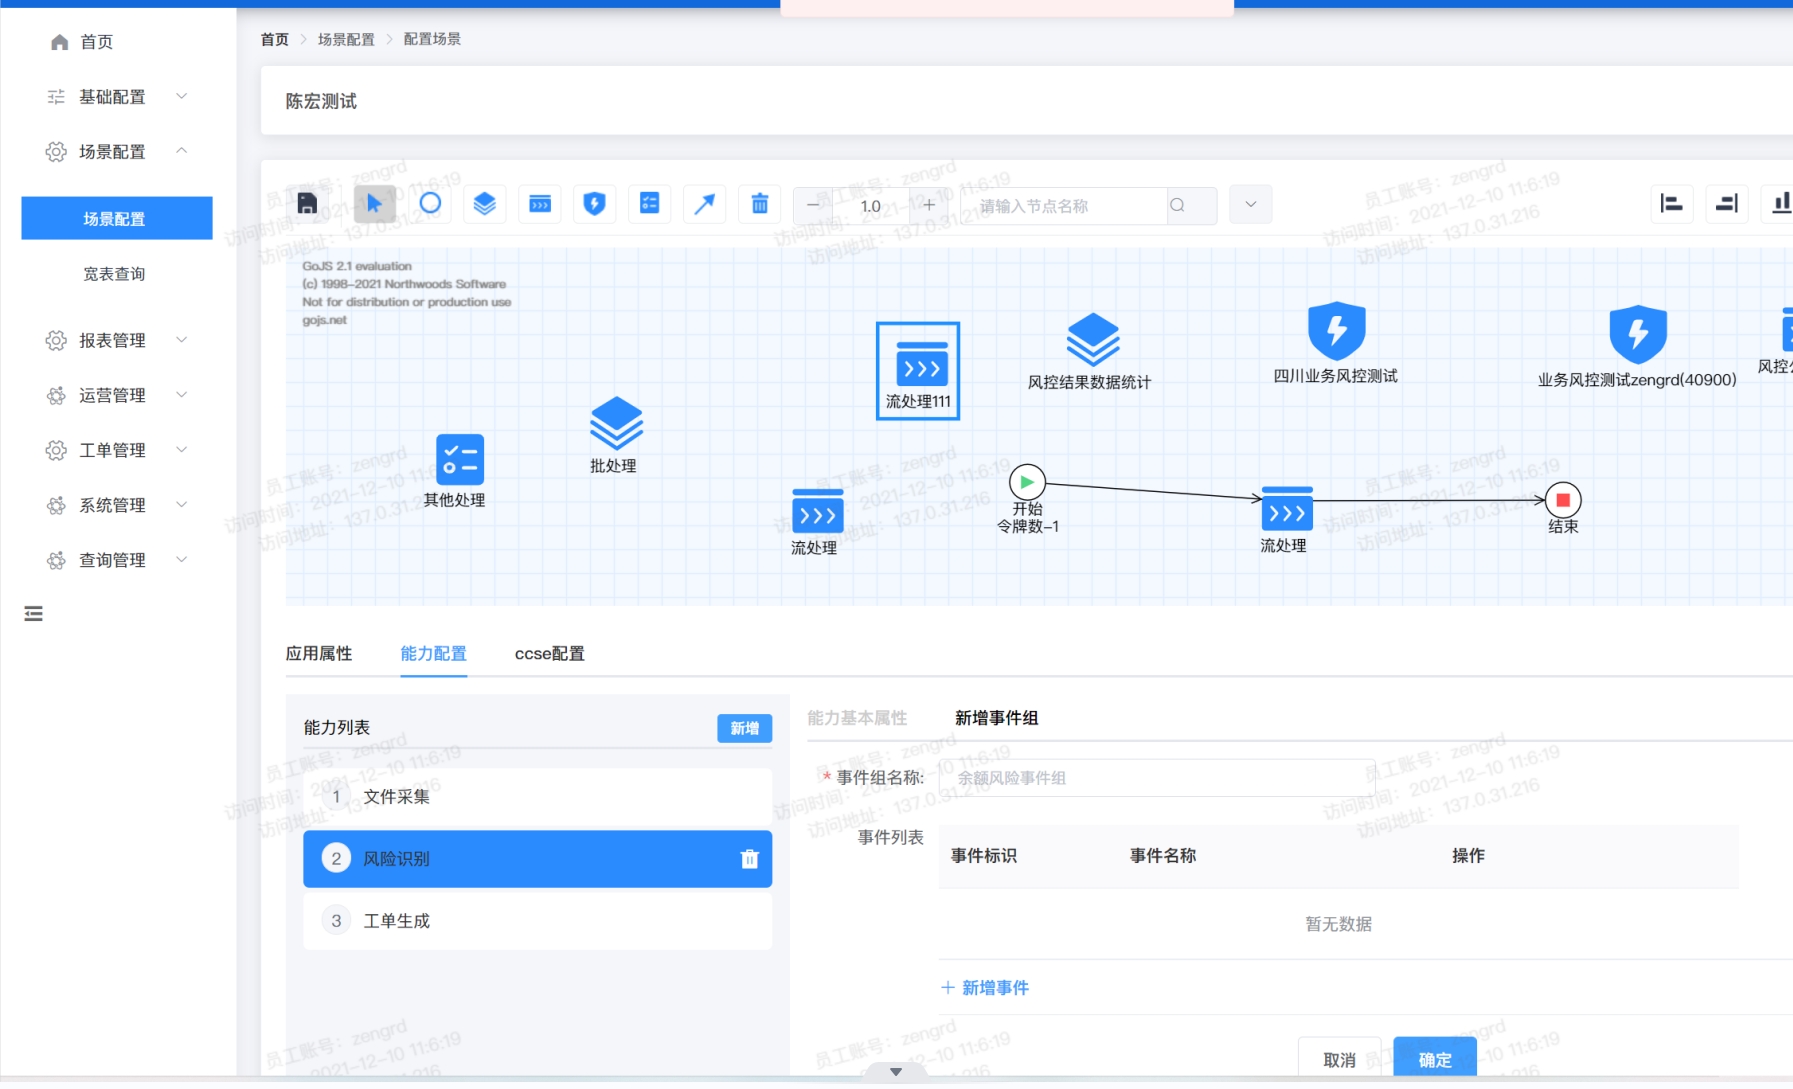The width and height of the screenshot is (1793, 1089).
Task: Select 文件采集 in the ability list
Action: 538,797
